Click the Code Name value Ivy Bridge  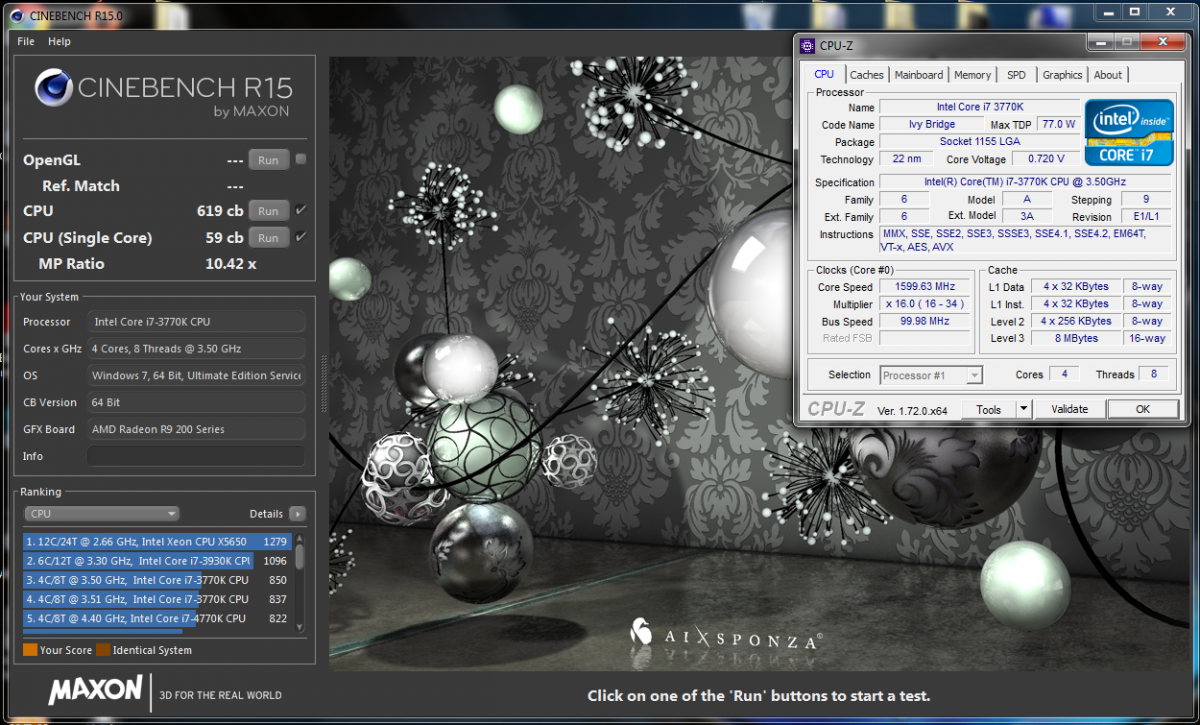931,125
